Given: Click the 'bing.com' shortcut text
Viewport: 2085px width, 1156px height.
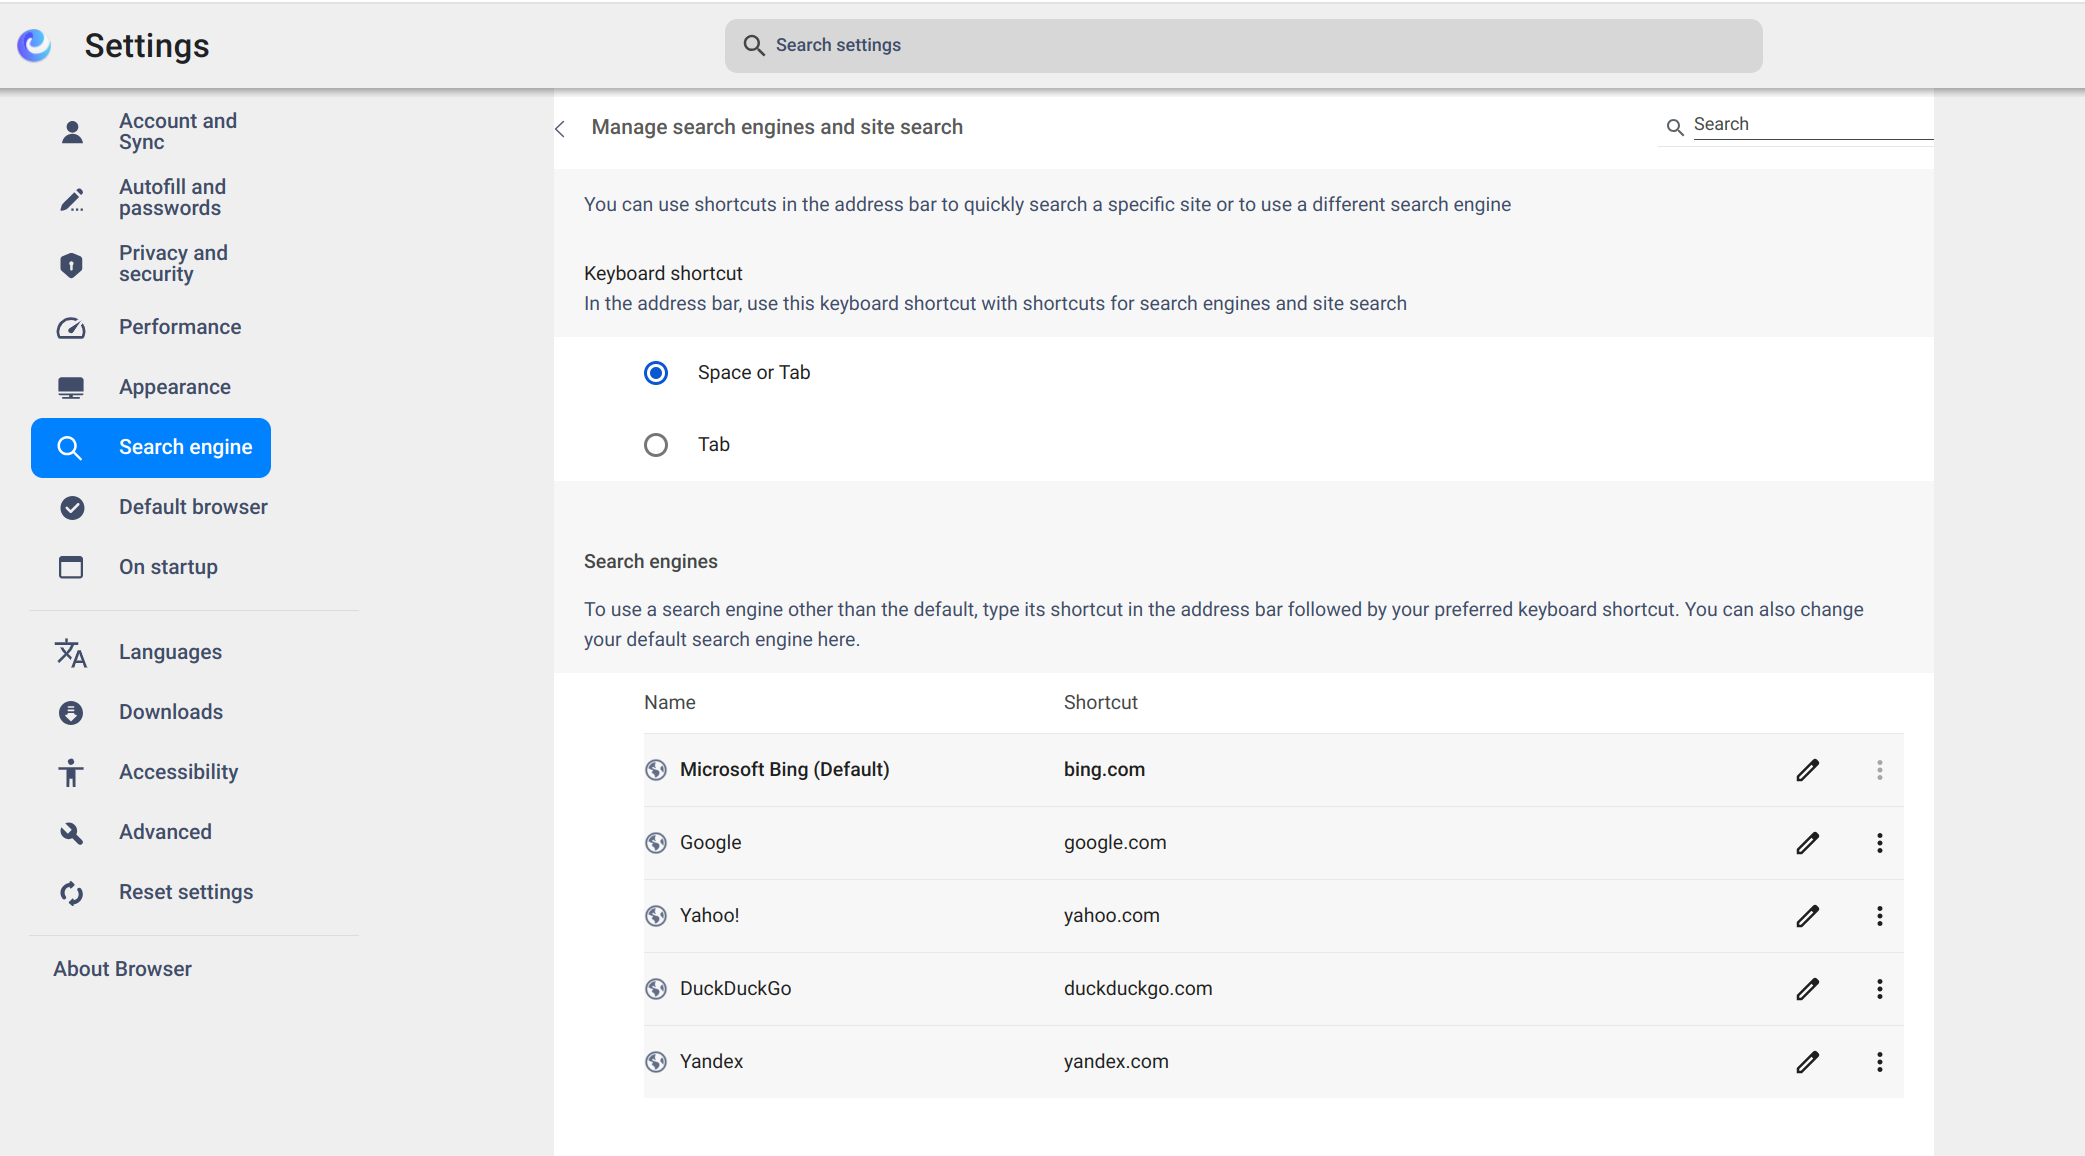Looking at the screenshot, I should pyautogui.click(x=1104, y=770).
